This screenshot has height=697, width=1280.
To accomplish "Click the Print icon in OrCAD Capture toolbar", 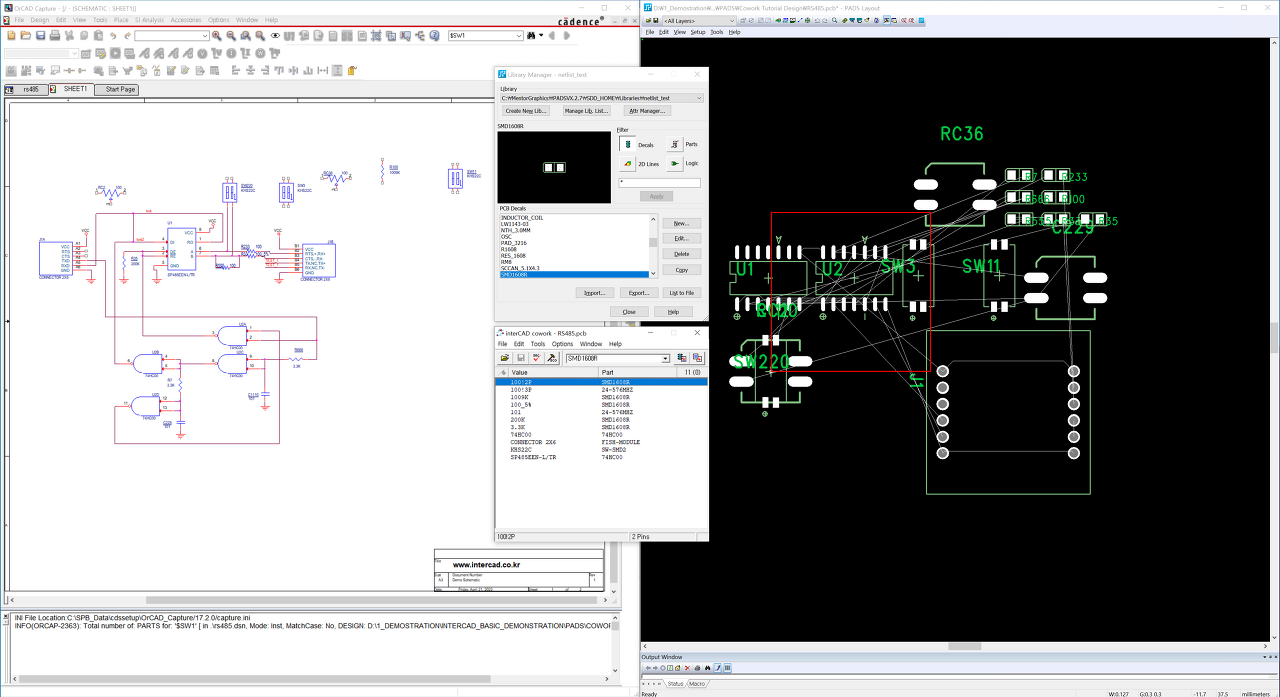I will 55,35.
